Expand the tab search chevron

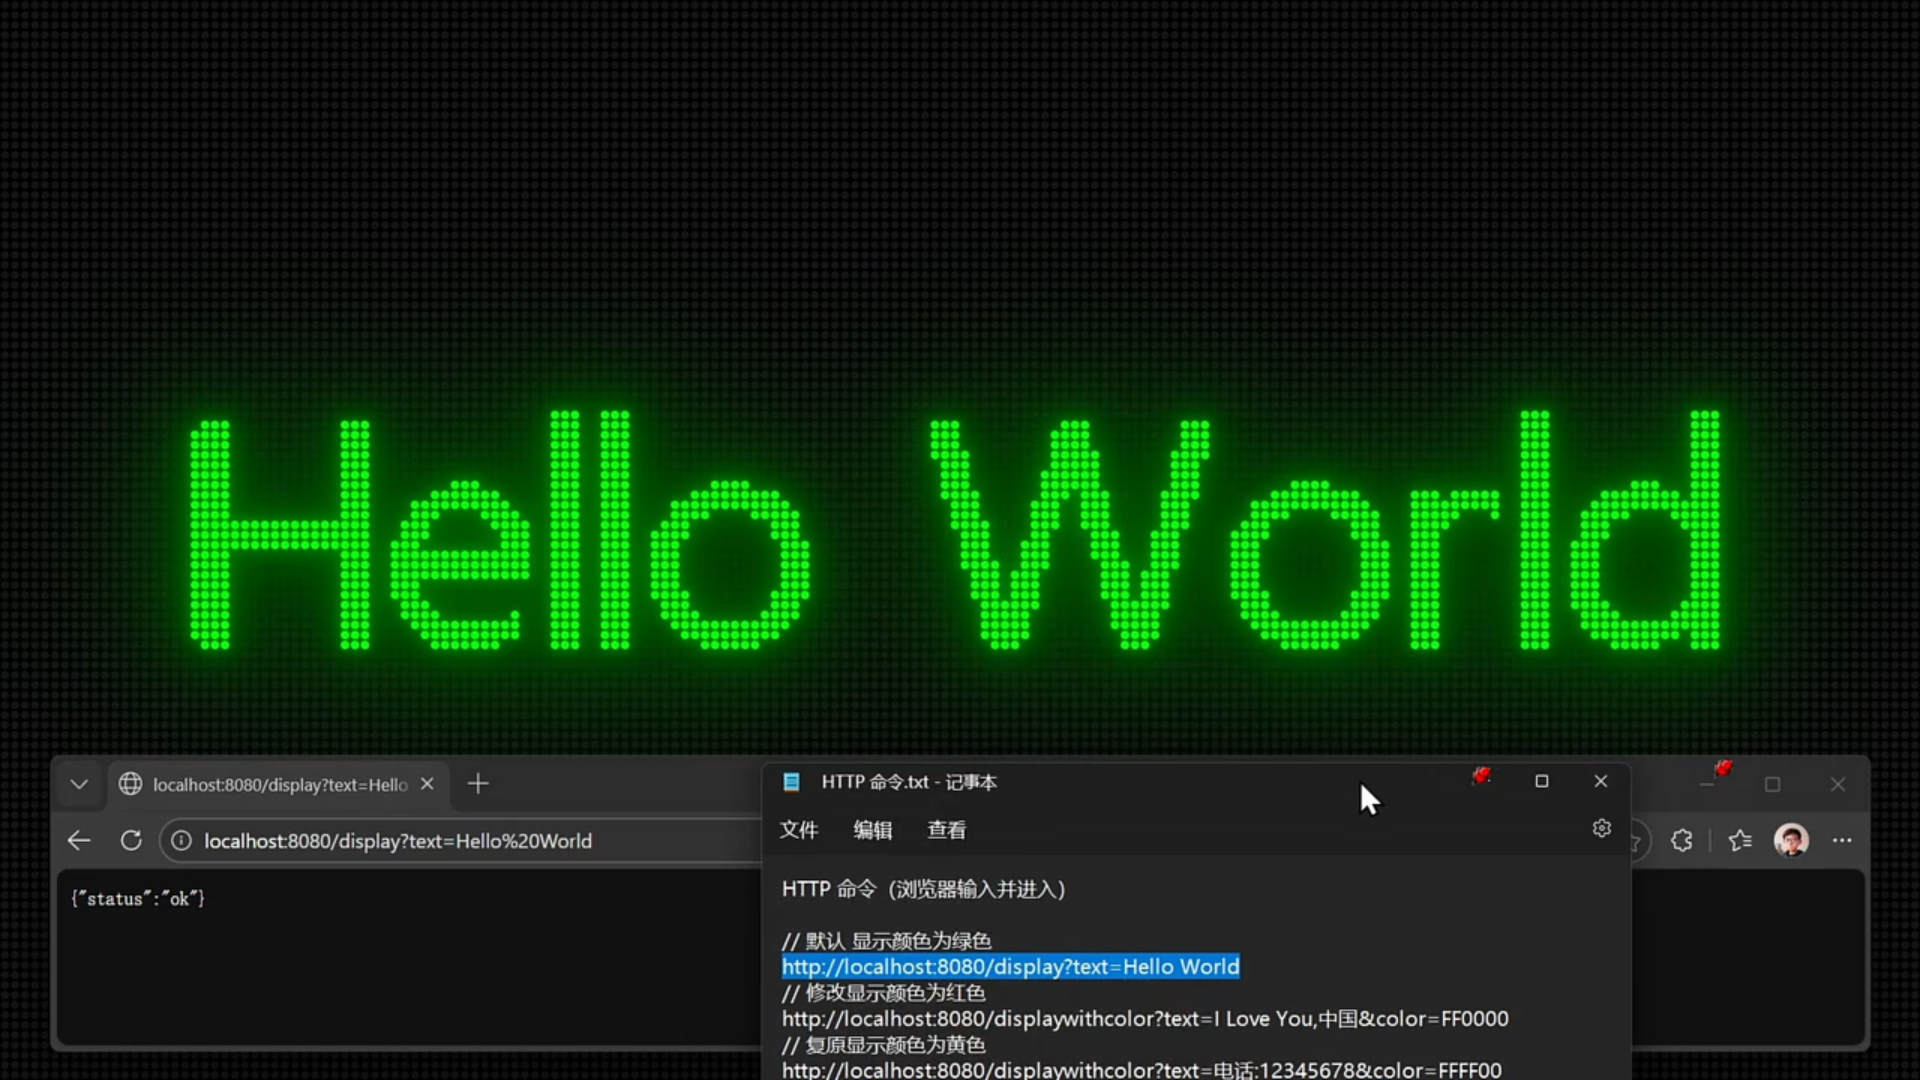(x=79, y=784)
